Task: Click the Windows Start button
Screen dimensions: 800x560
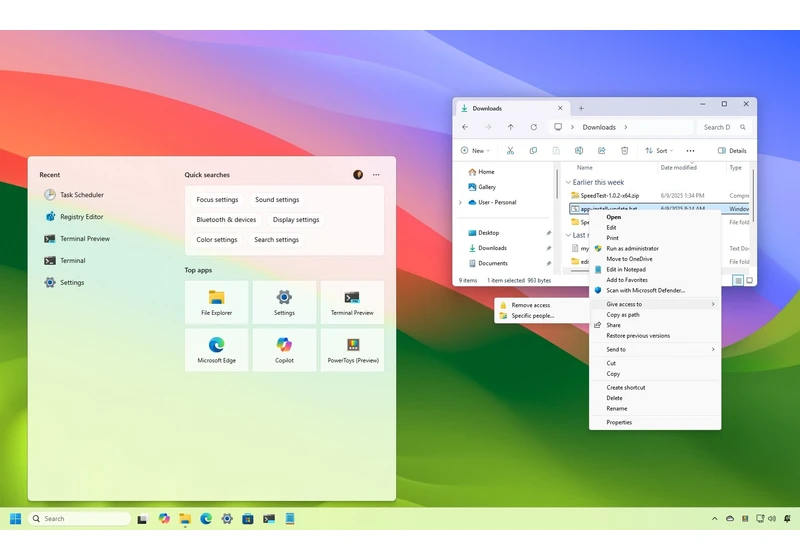Action: 15,519
